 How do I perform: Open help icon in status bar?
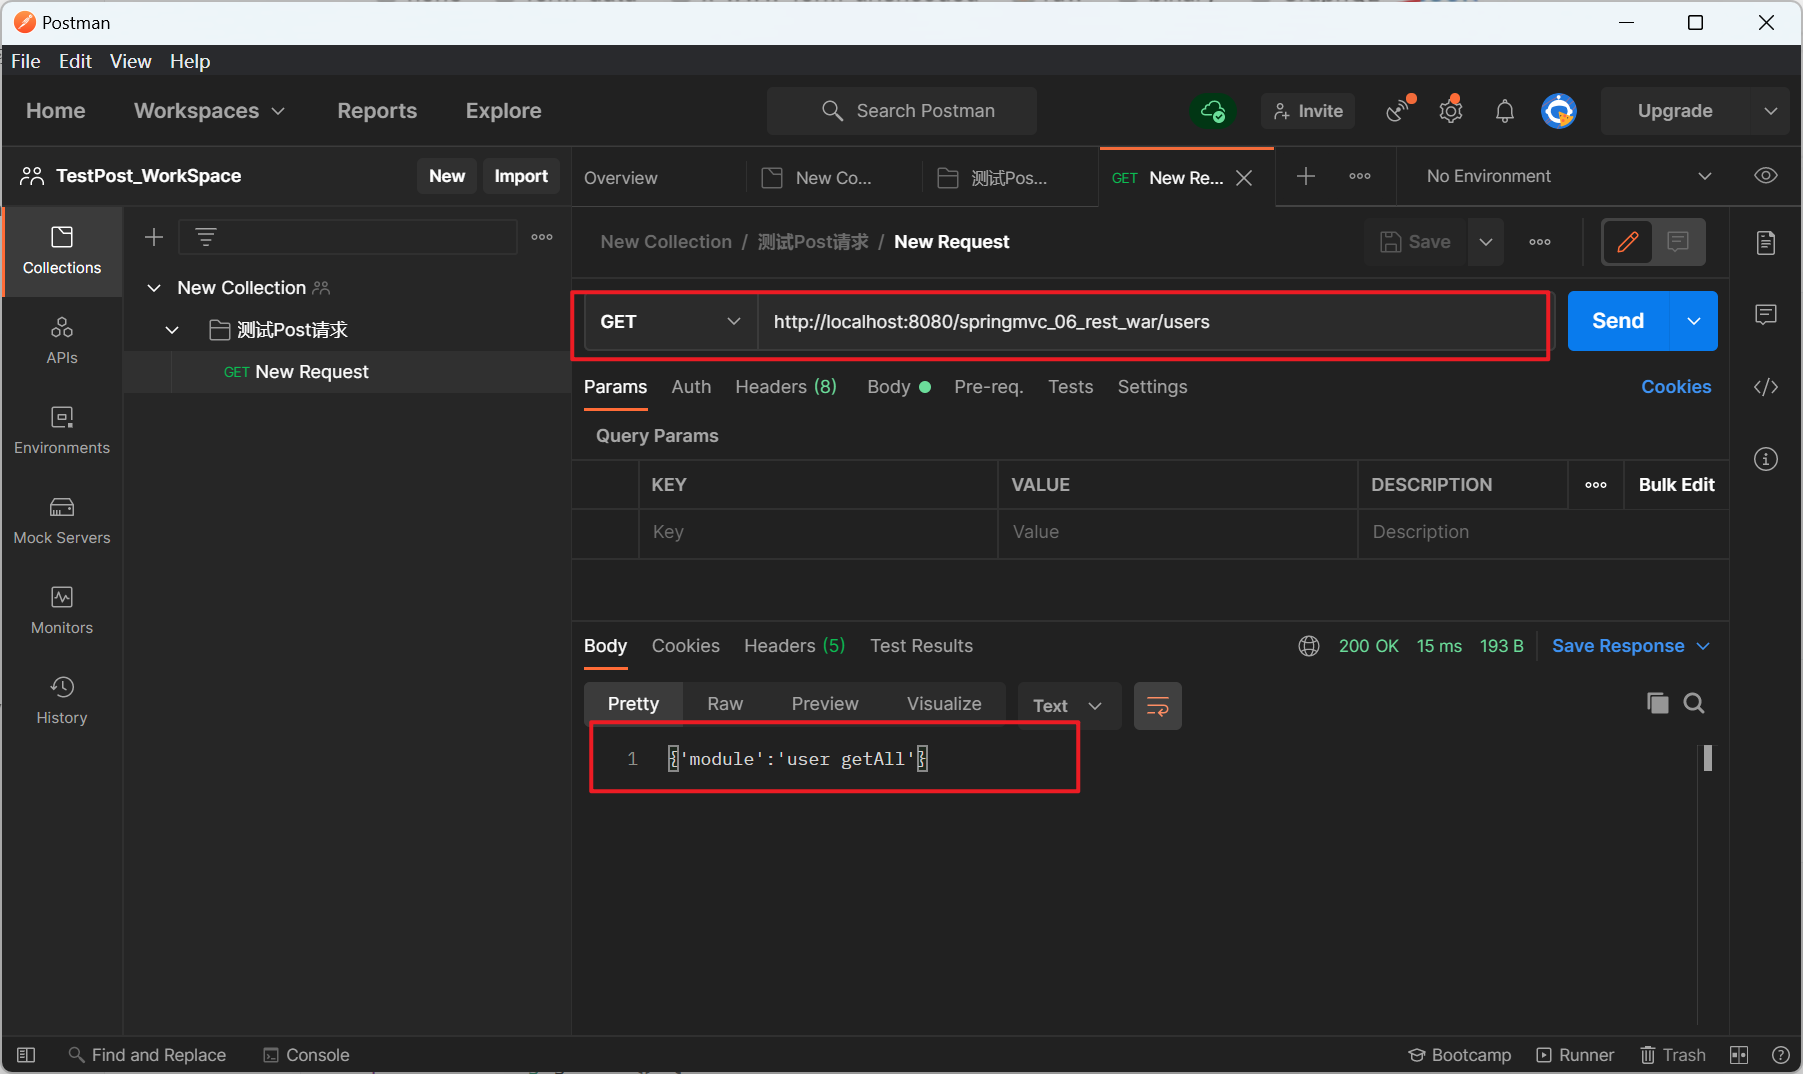click(1781, 1055)
